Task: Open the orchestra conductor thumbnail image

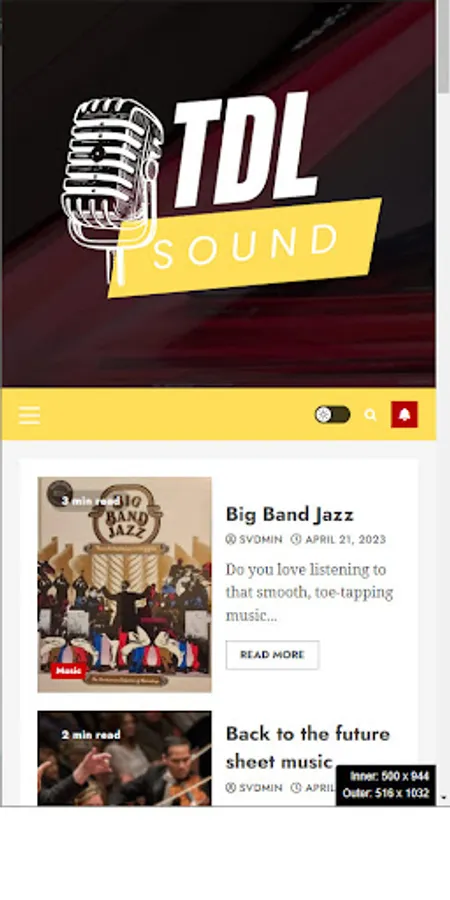Action: (x=125, y=758)
